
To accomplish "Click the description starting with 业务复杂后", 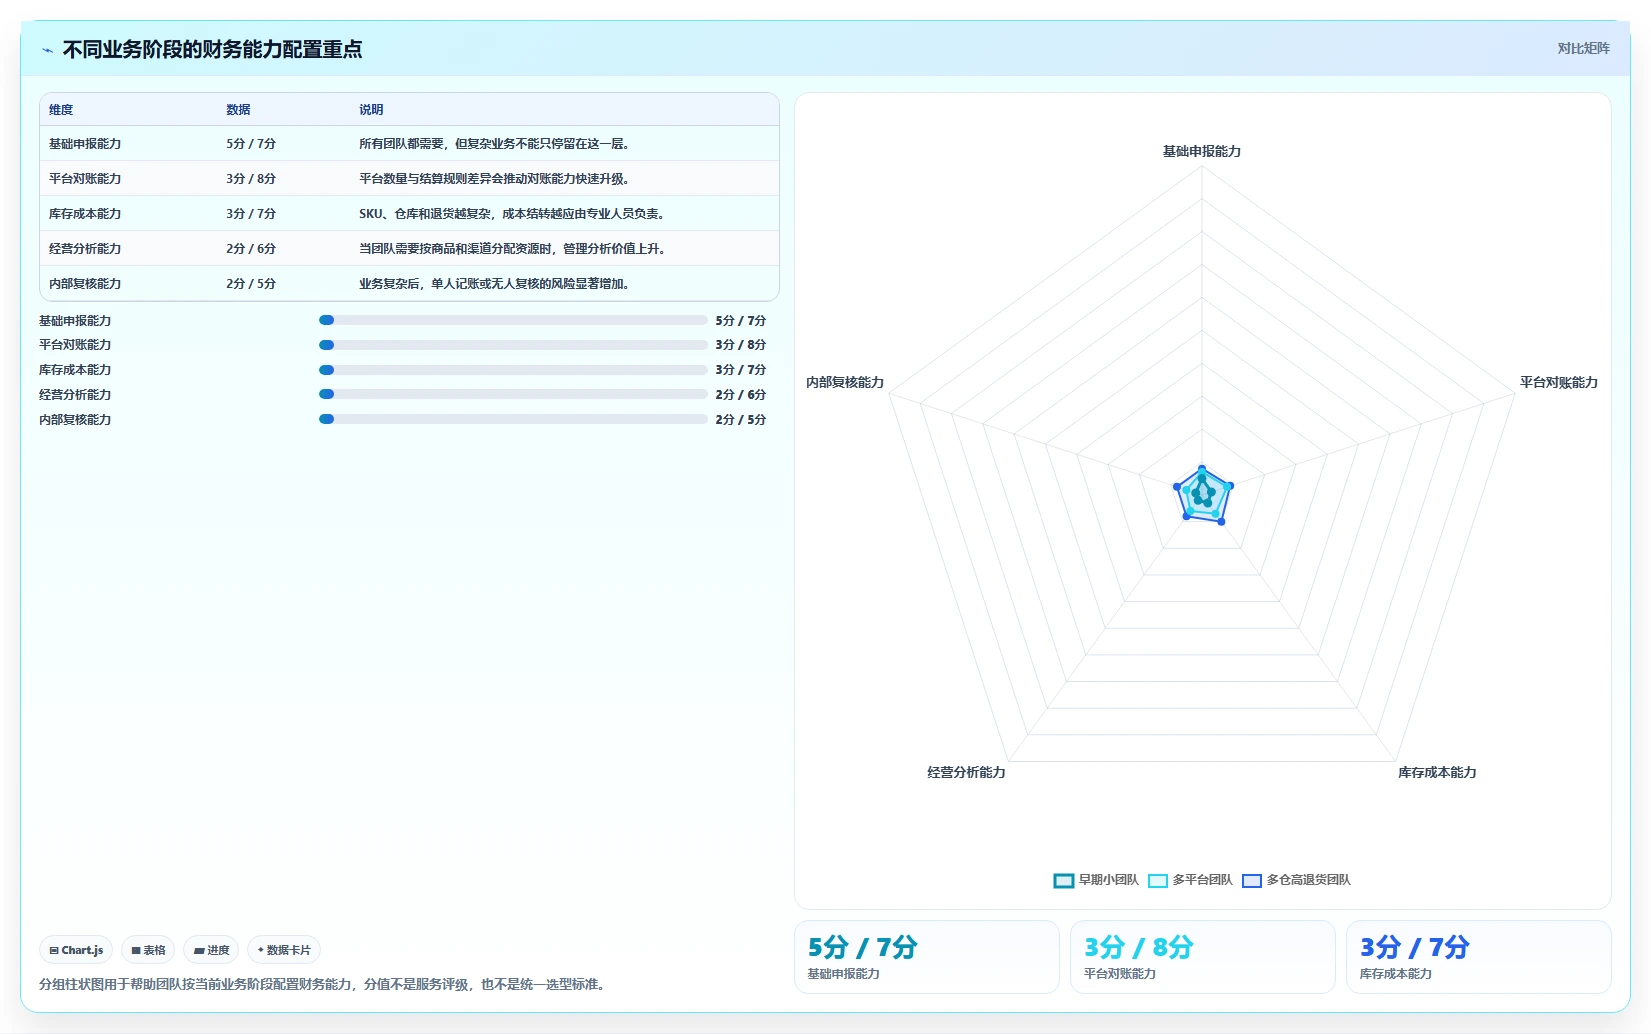I will (494, 284).
